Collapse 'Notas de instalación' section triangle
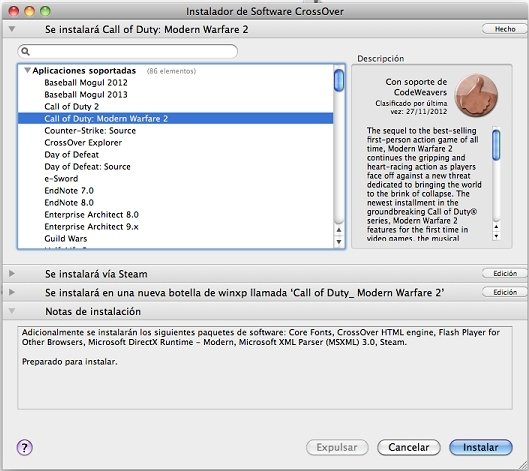The width and height of the screenshot is (529, 471). pos(12,311)
